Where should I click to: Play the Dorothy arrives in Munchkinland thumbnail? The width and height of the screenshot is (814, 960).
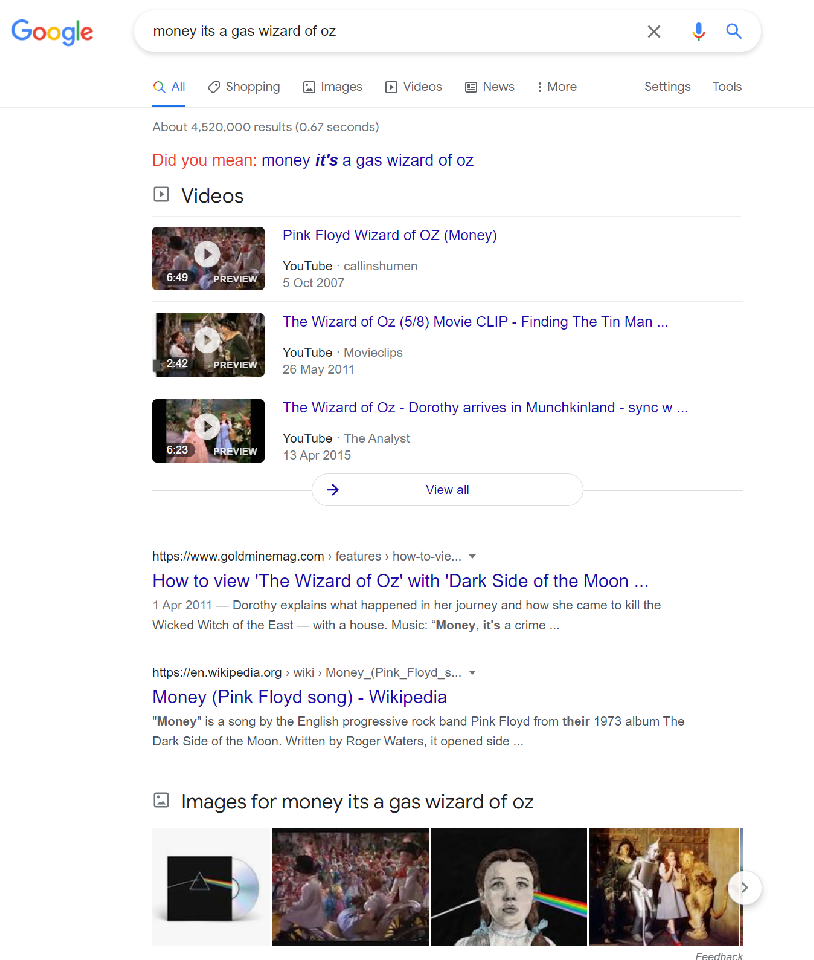tap(208, 431)
